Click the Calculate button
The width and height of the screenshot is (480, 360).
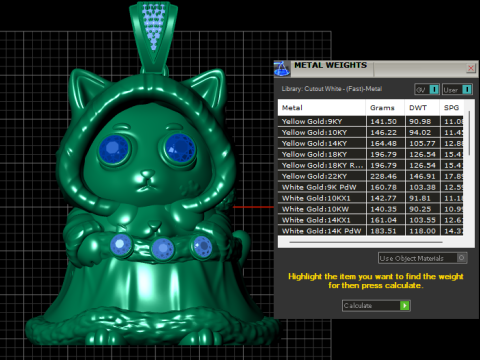tap(376, 306)
